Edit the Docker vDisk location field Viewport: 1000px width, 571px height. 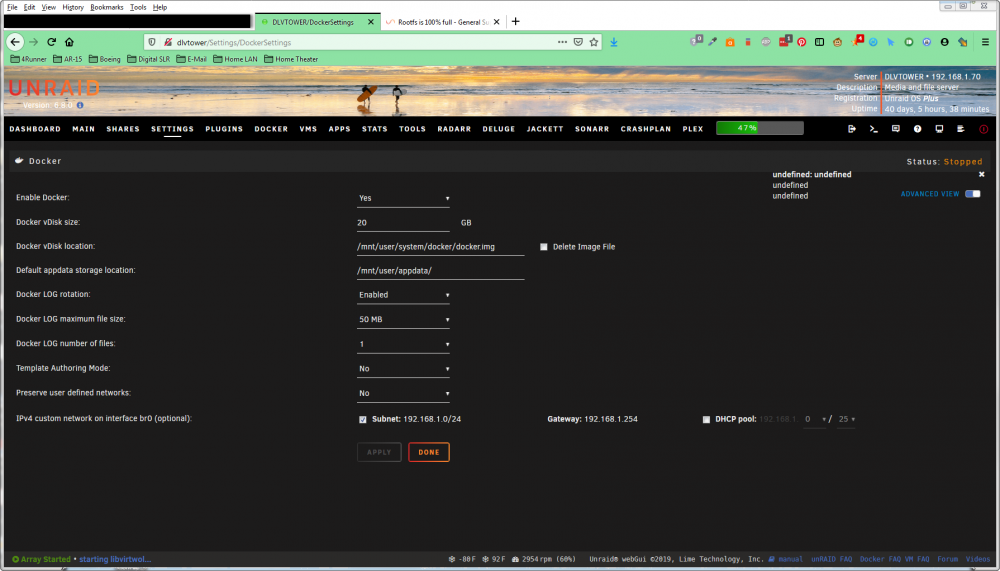tap(440, 247)
